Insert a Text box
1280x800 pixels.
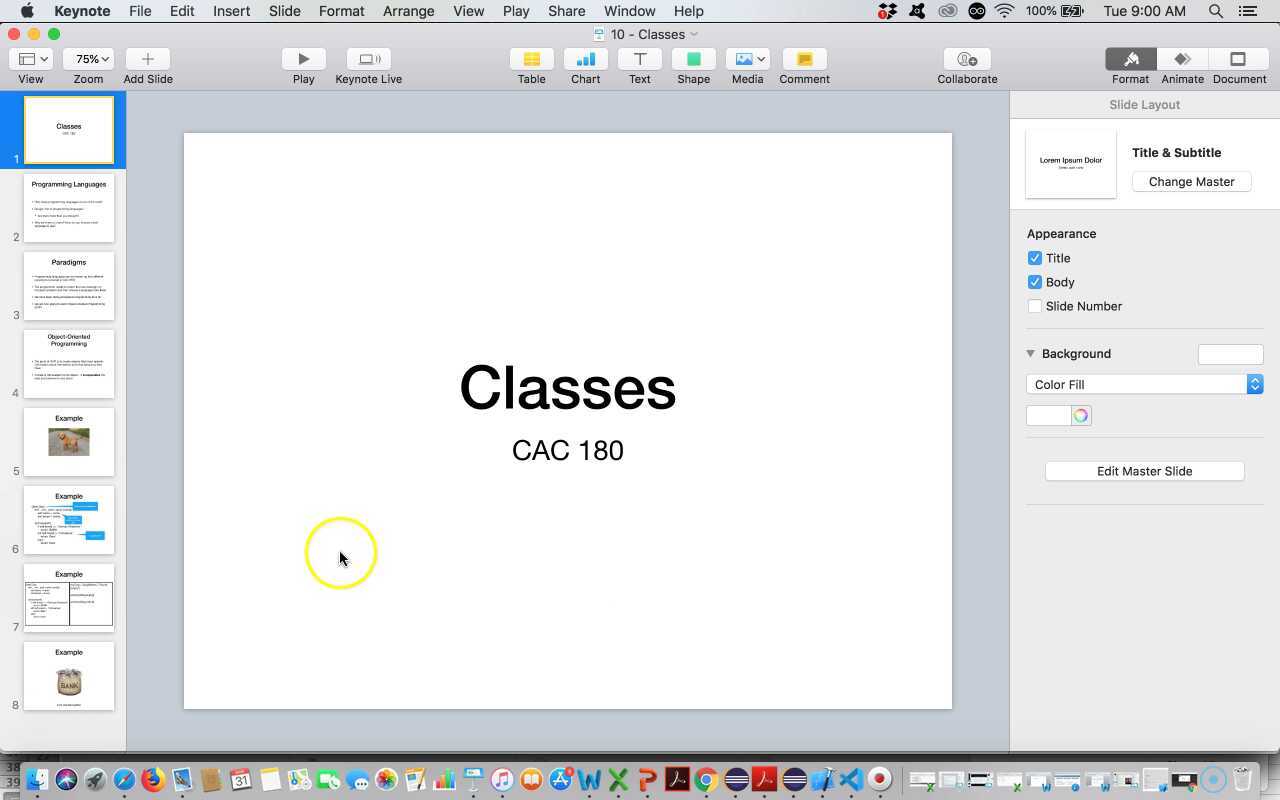tap(639, 65)
